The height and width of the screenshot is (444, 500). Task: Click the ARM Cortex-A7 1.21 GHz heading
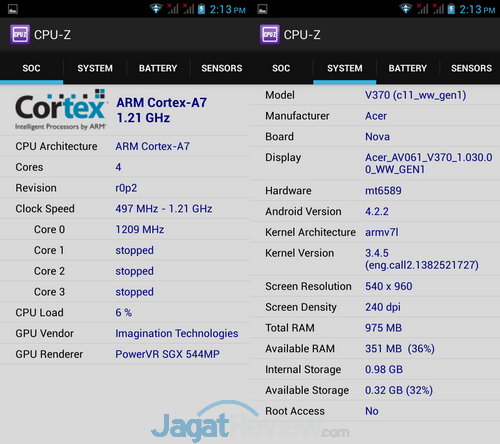(161, 110)
